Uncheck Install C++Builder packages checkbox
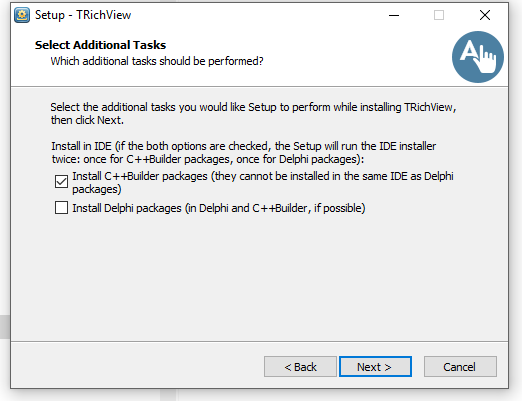The image size is (522, 401). 61,182
